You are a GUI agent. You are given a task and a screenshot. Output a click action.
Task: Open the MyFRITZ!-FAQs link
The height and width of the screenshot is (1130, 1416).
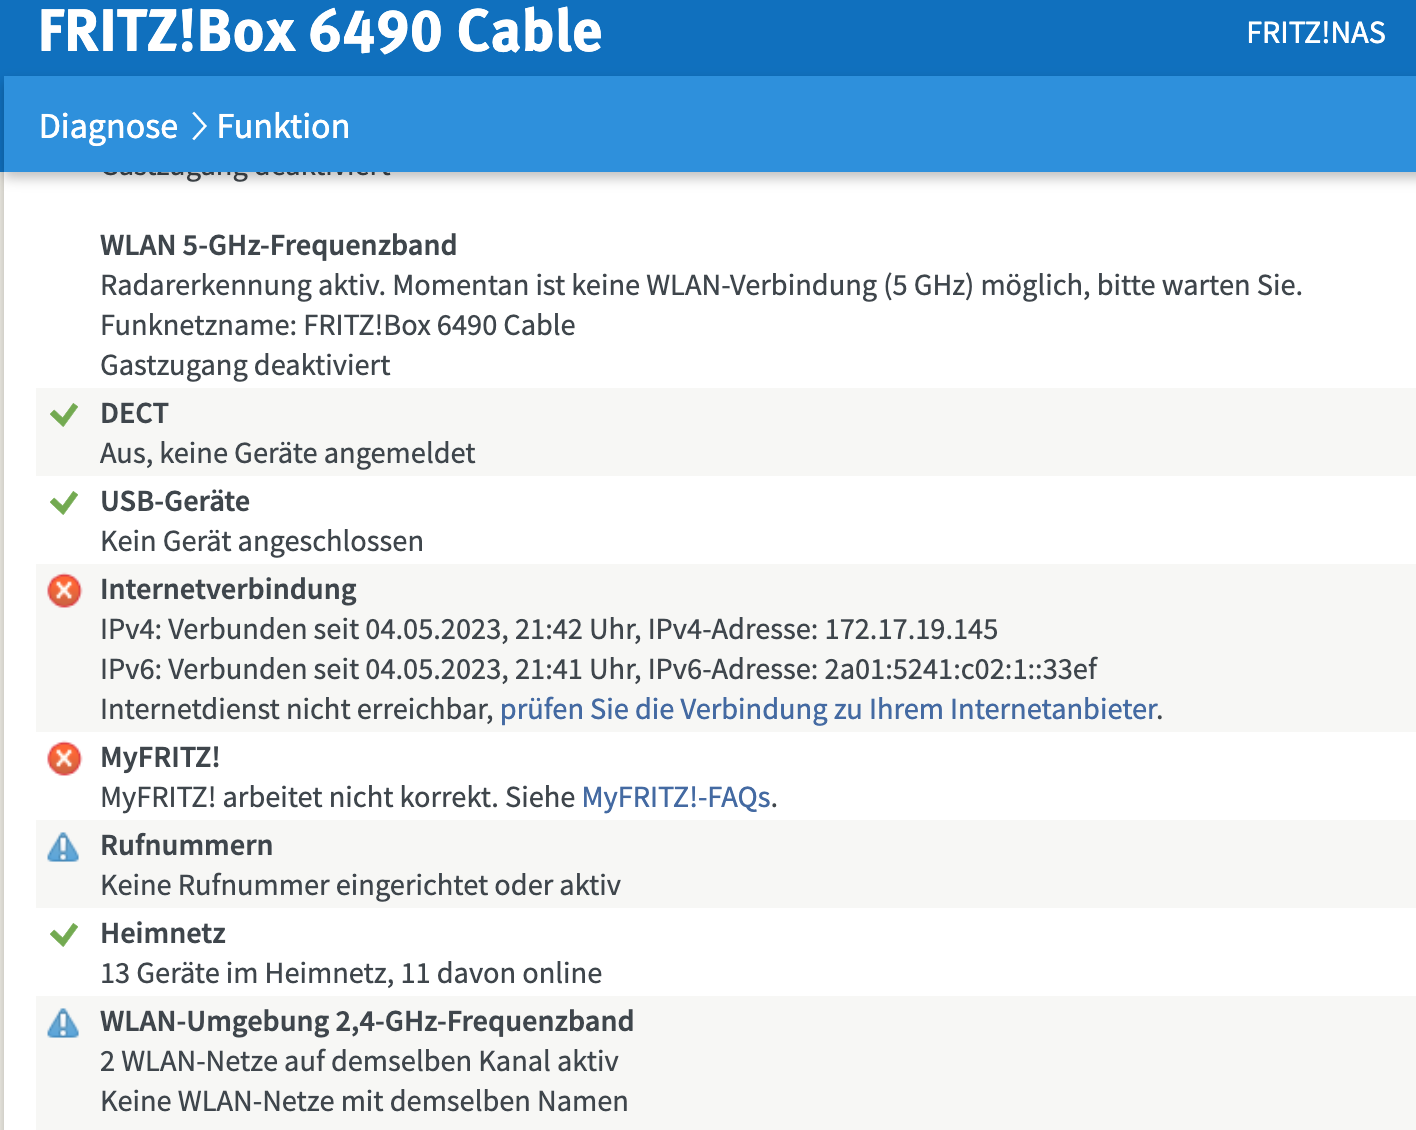[676, 797]
